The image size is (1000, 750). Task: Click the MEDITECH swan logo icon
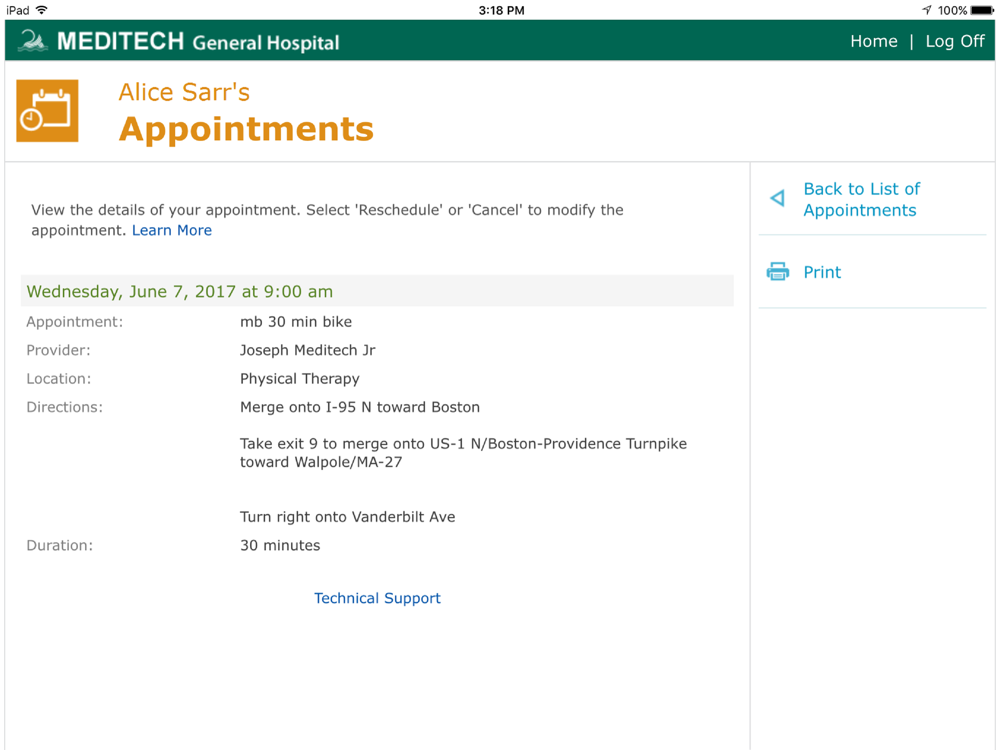click(x=33, y=41)
